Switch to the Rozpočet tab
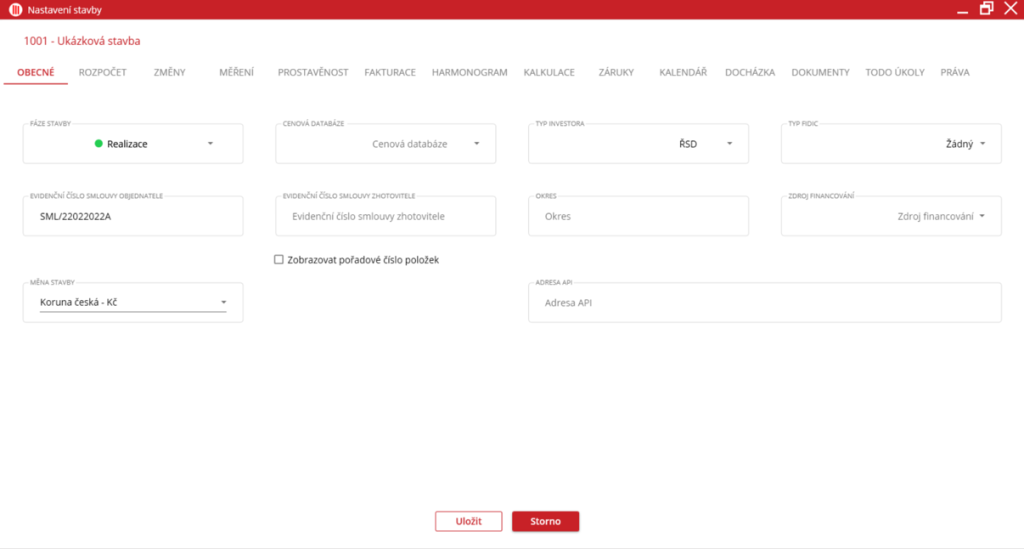1024x549 pixels. (102, 73)
